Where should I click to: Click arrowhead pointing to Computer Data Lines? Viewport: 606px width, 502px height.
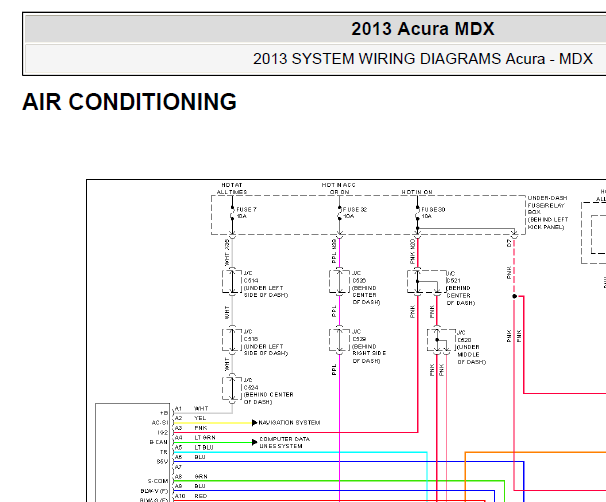[x=254, y=442]
